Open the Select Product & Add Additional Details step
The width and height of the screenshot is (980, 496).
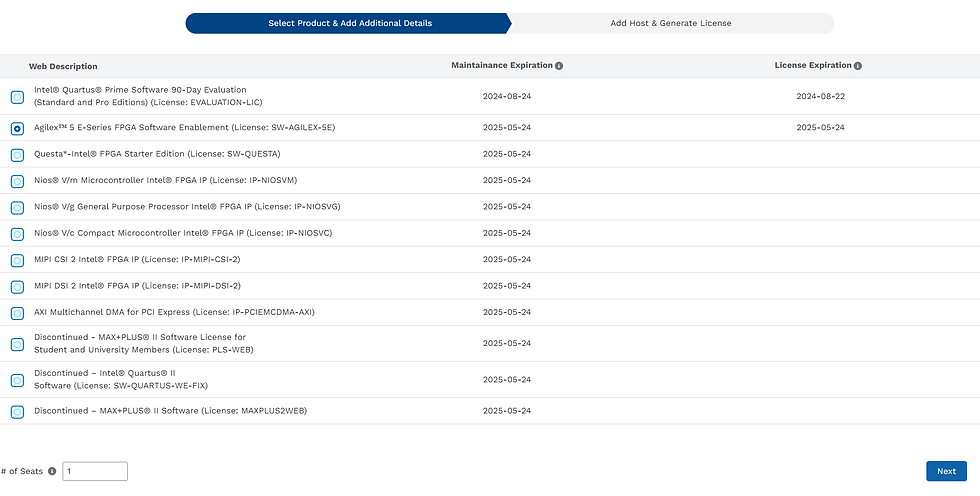point(349,23)
